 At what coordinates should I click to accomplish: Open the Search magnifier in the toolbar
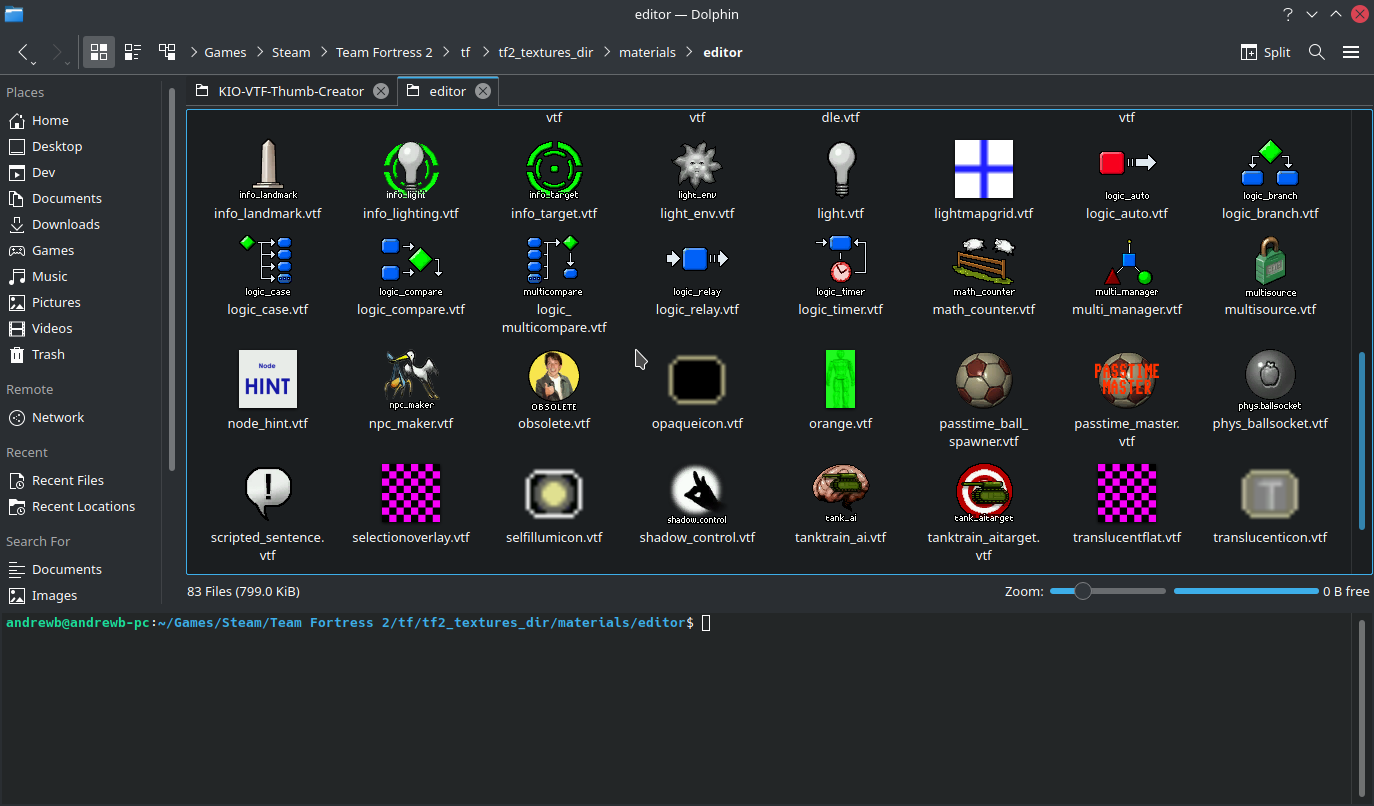tap(1317, 52)
